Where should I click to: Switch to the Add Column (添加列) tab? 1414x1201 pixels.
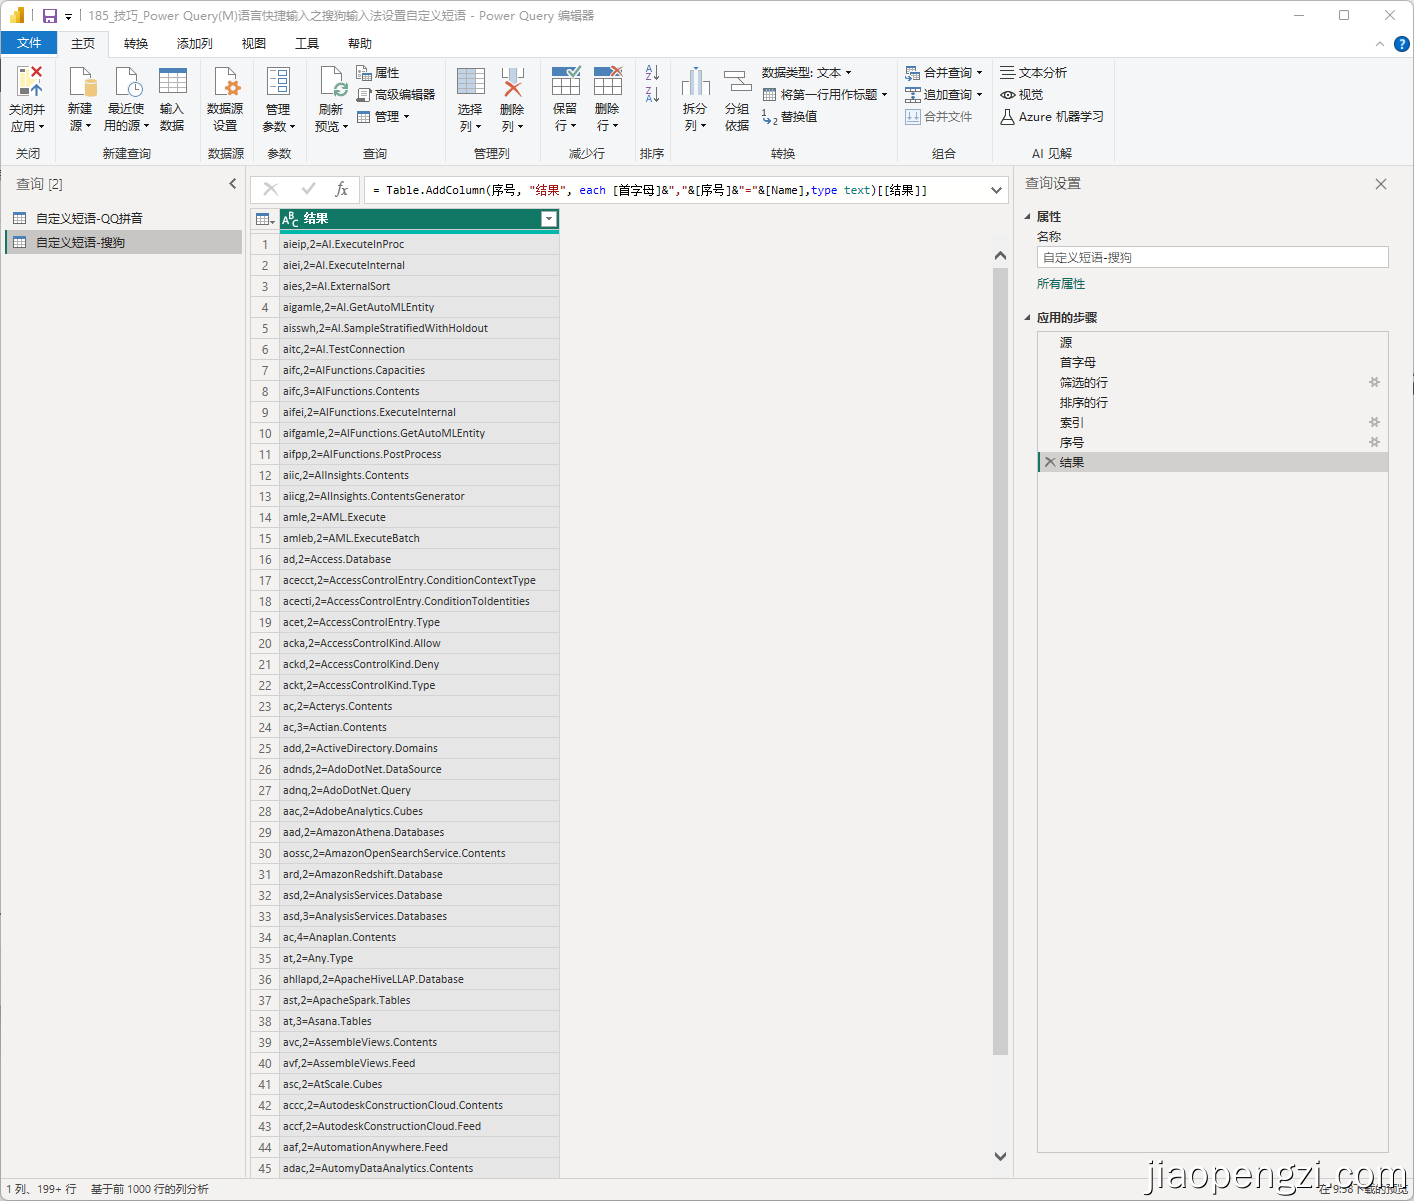tap(195, 44)
